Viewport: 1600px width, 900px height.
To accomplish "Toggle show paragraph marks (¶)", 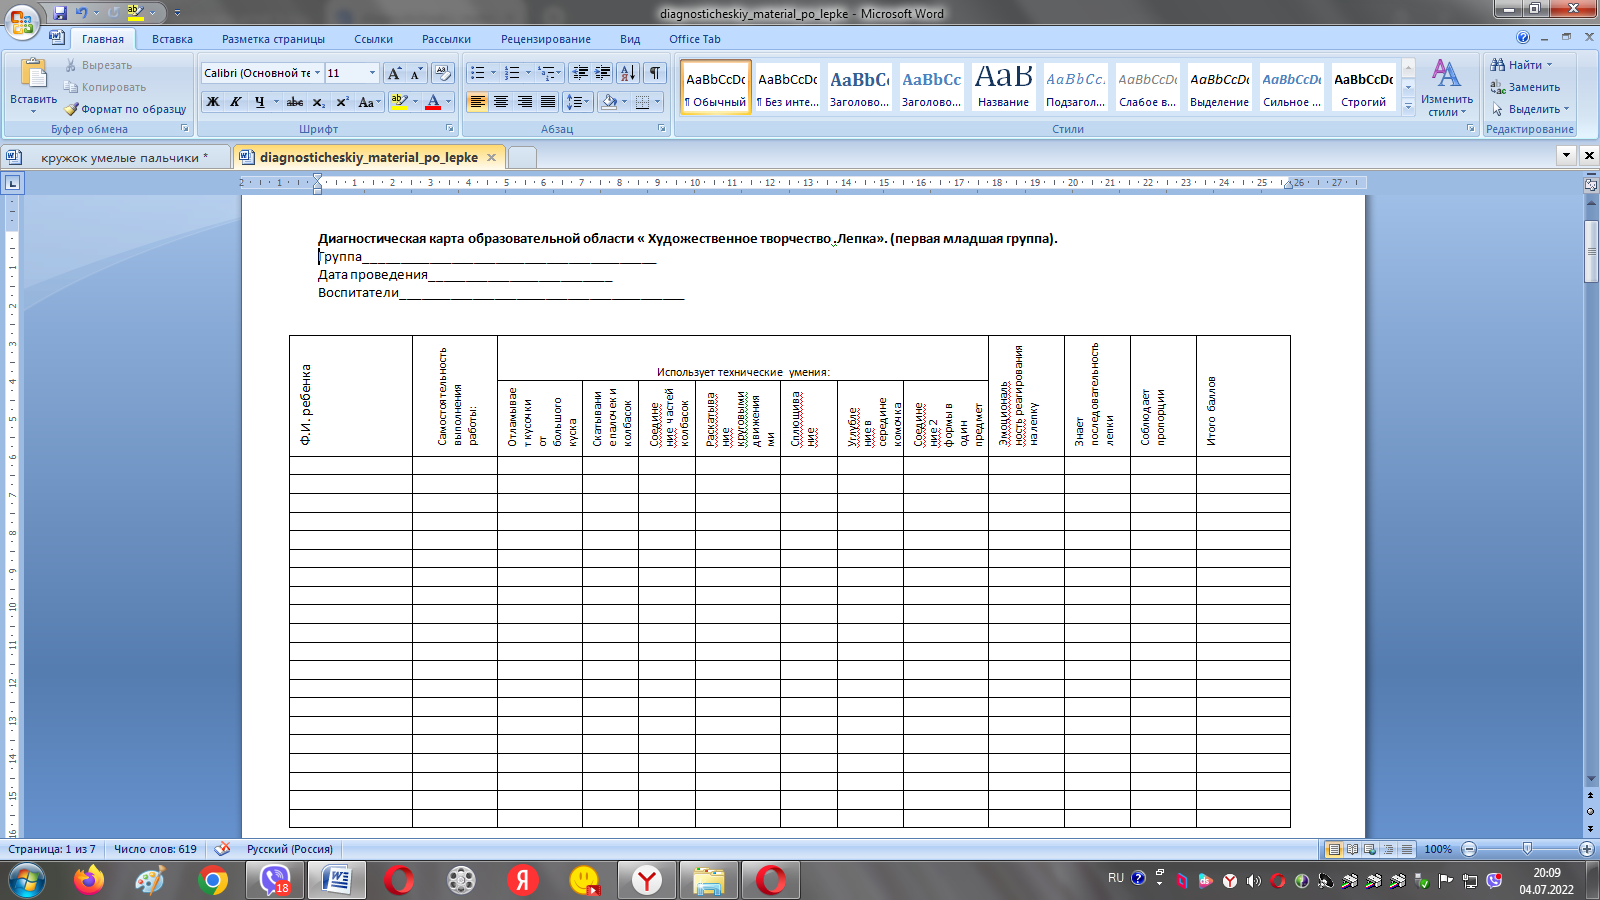I will 655,73.
